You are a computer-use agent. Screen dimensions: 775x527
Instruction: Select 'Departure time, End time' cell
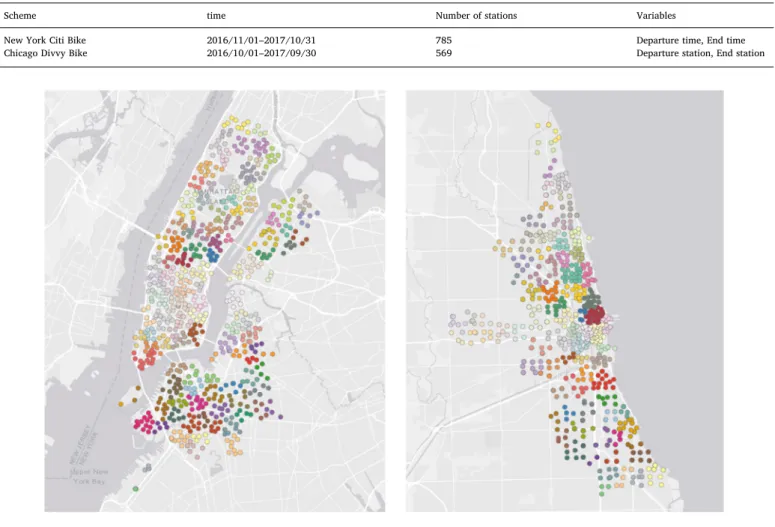click(690, 40)
